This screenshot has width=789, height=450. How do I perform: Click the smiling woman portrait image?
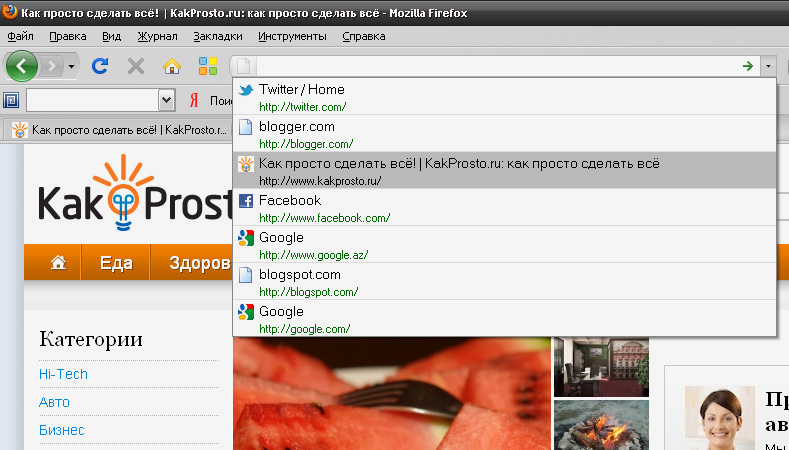(x=720, y=418)
